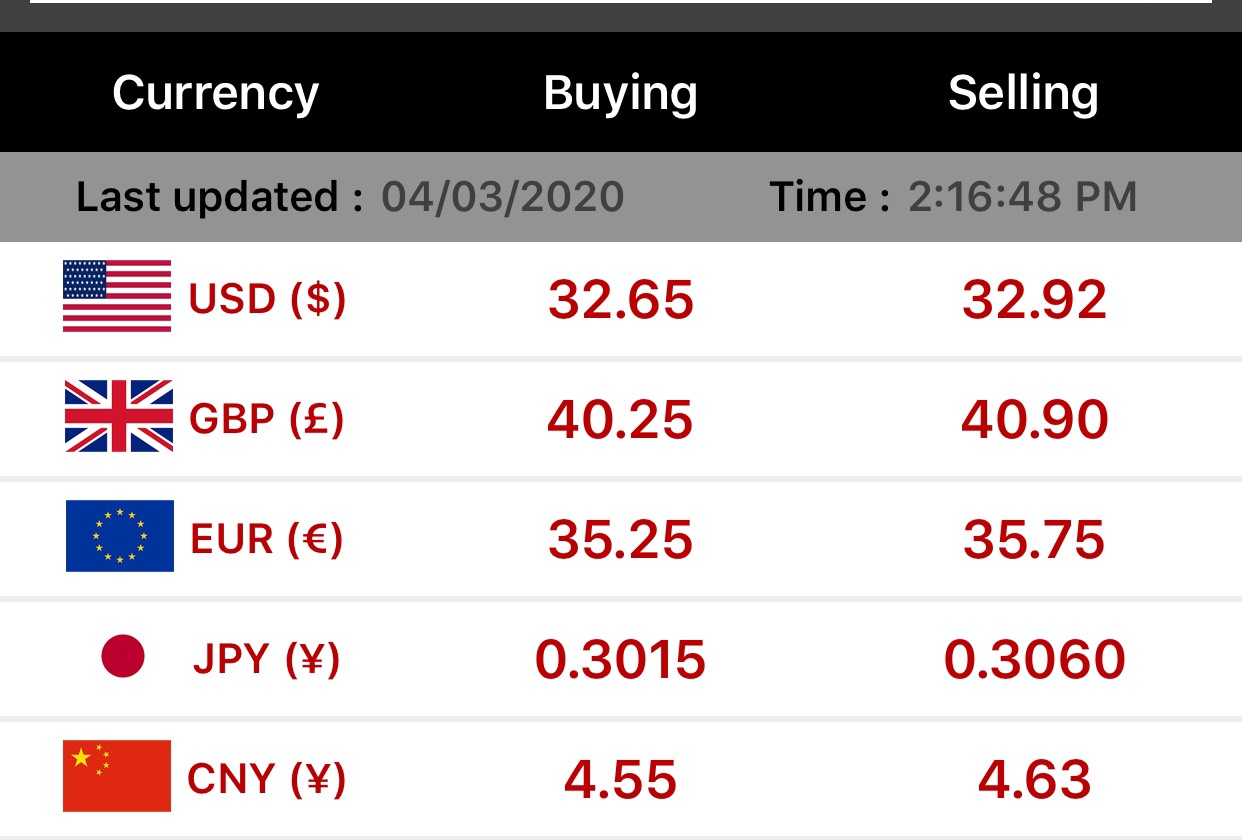Open the CNY (¥) currency label
This screenshot has width=1242, height=840.
[267, 779]
